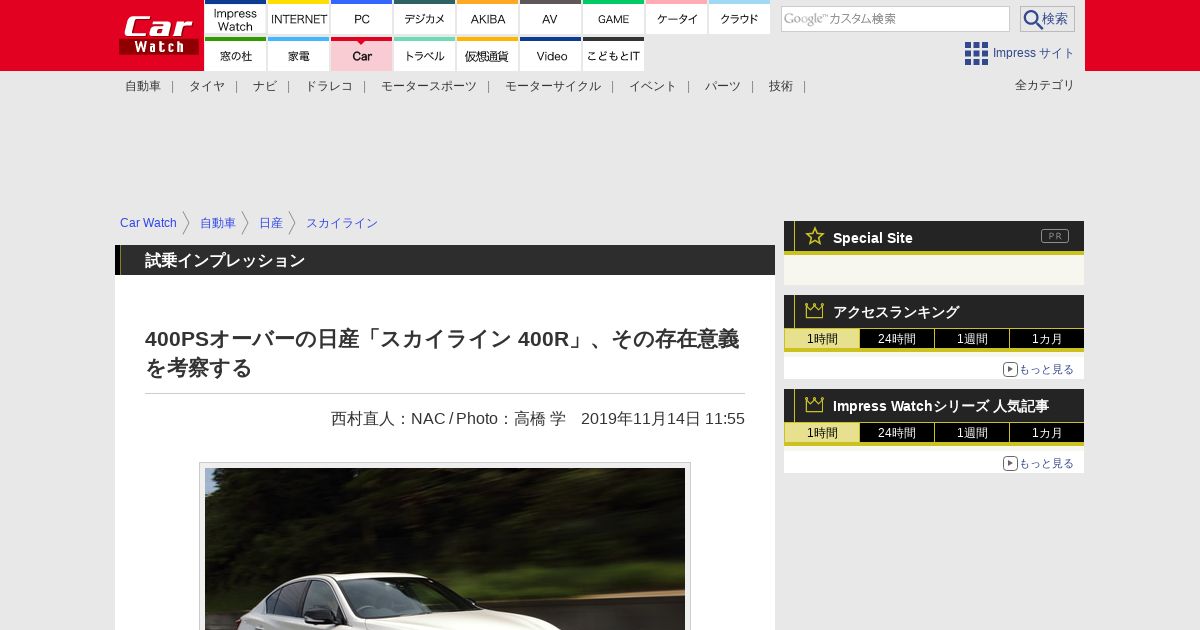Open the トラベル Watch tab

425,55
